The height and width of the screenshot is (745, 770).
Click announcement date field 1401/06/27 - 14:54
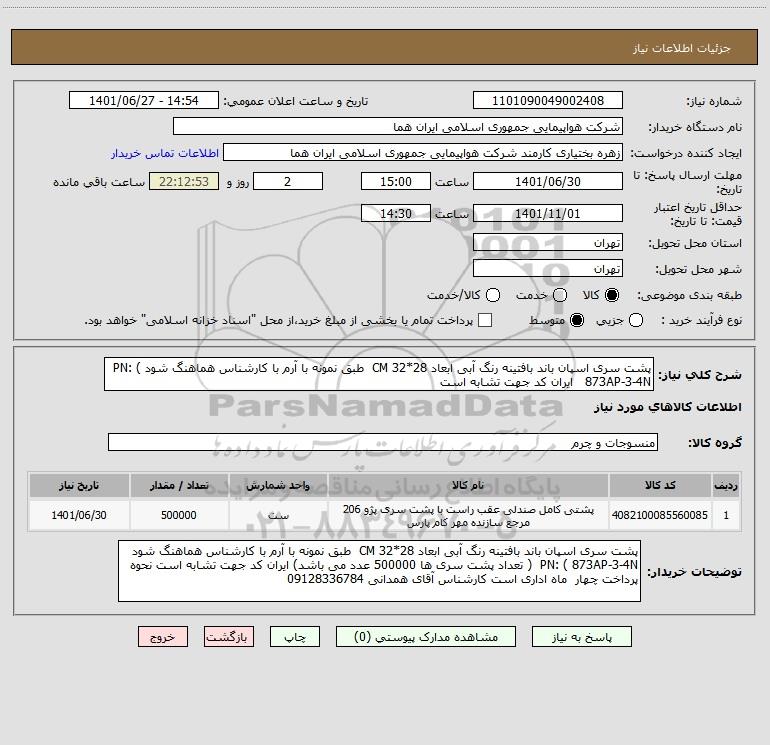coord(143,101)
